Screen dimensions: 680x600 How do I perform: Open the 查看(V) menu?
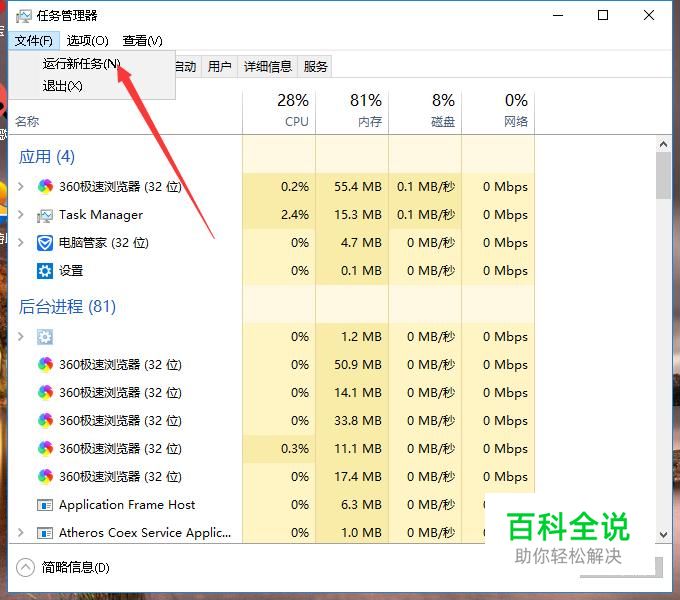(x=142, y=41)
